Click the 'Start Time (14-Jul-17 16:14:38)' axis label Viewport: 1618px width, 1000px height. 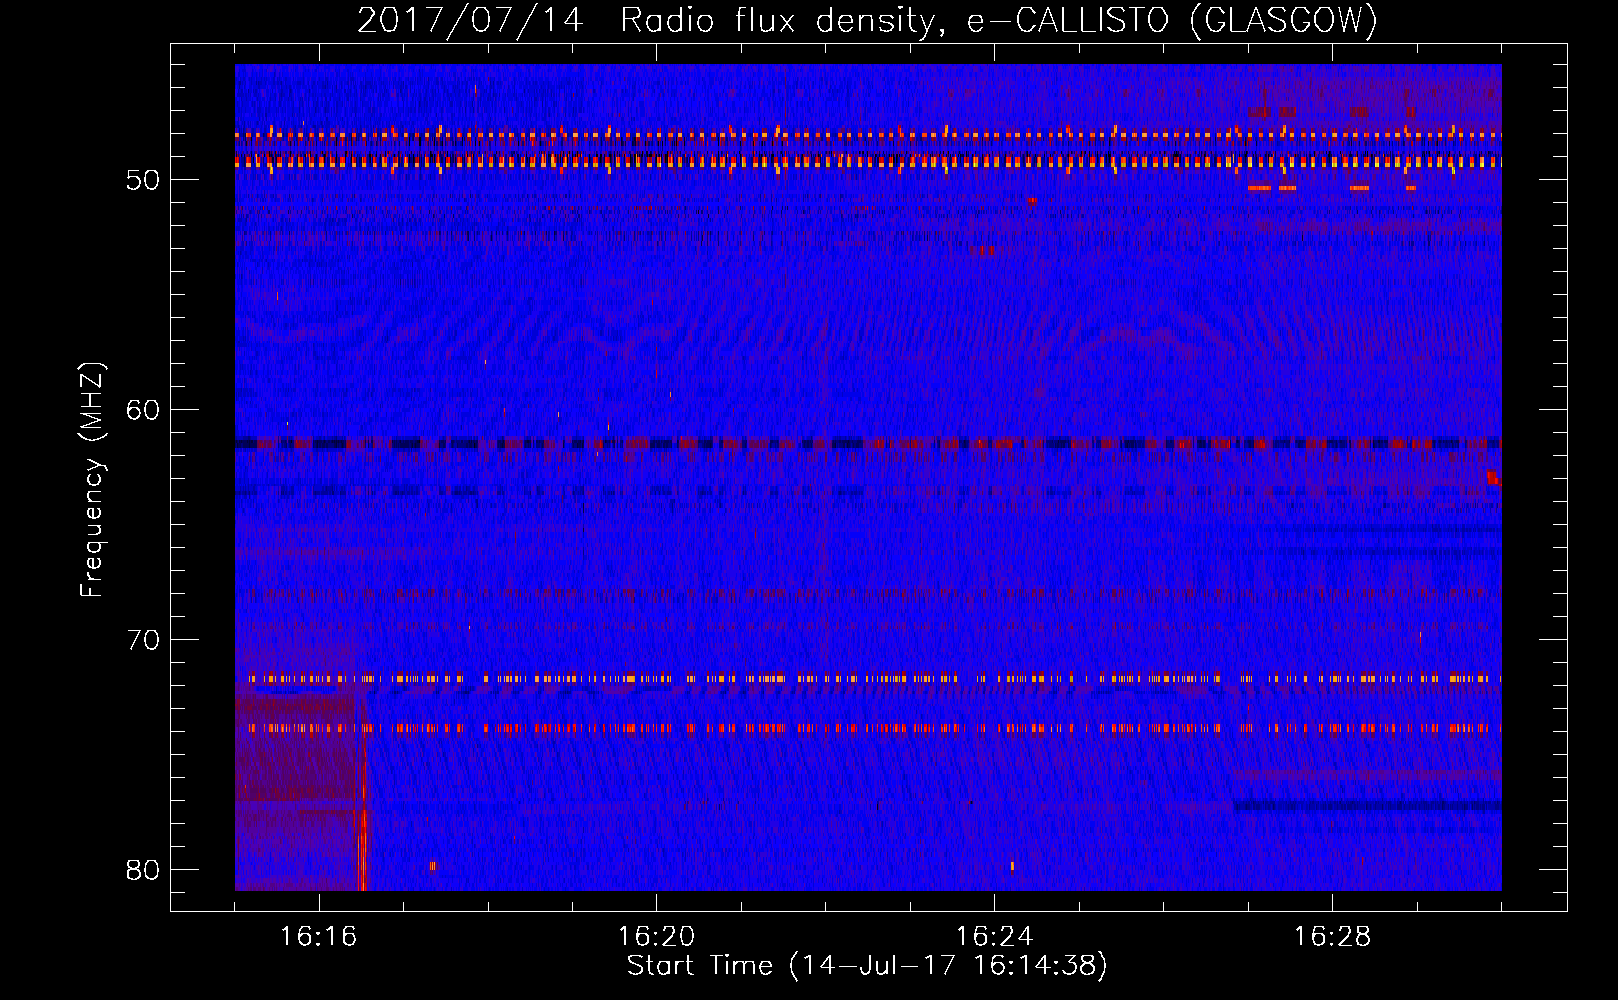click(x=867, y=966)
